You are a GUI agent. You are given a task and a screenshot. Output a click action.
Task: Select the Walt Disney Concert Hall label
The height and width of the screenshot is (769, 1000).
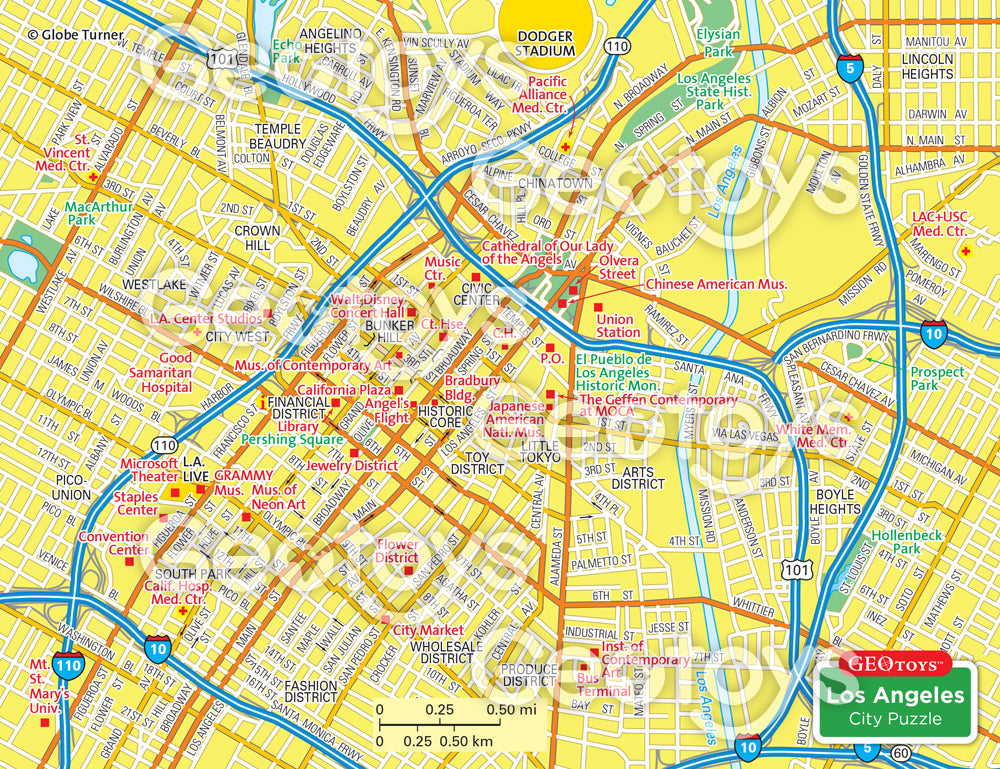[368, 306]
